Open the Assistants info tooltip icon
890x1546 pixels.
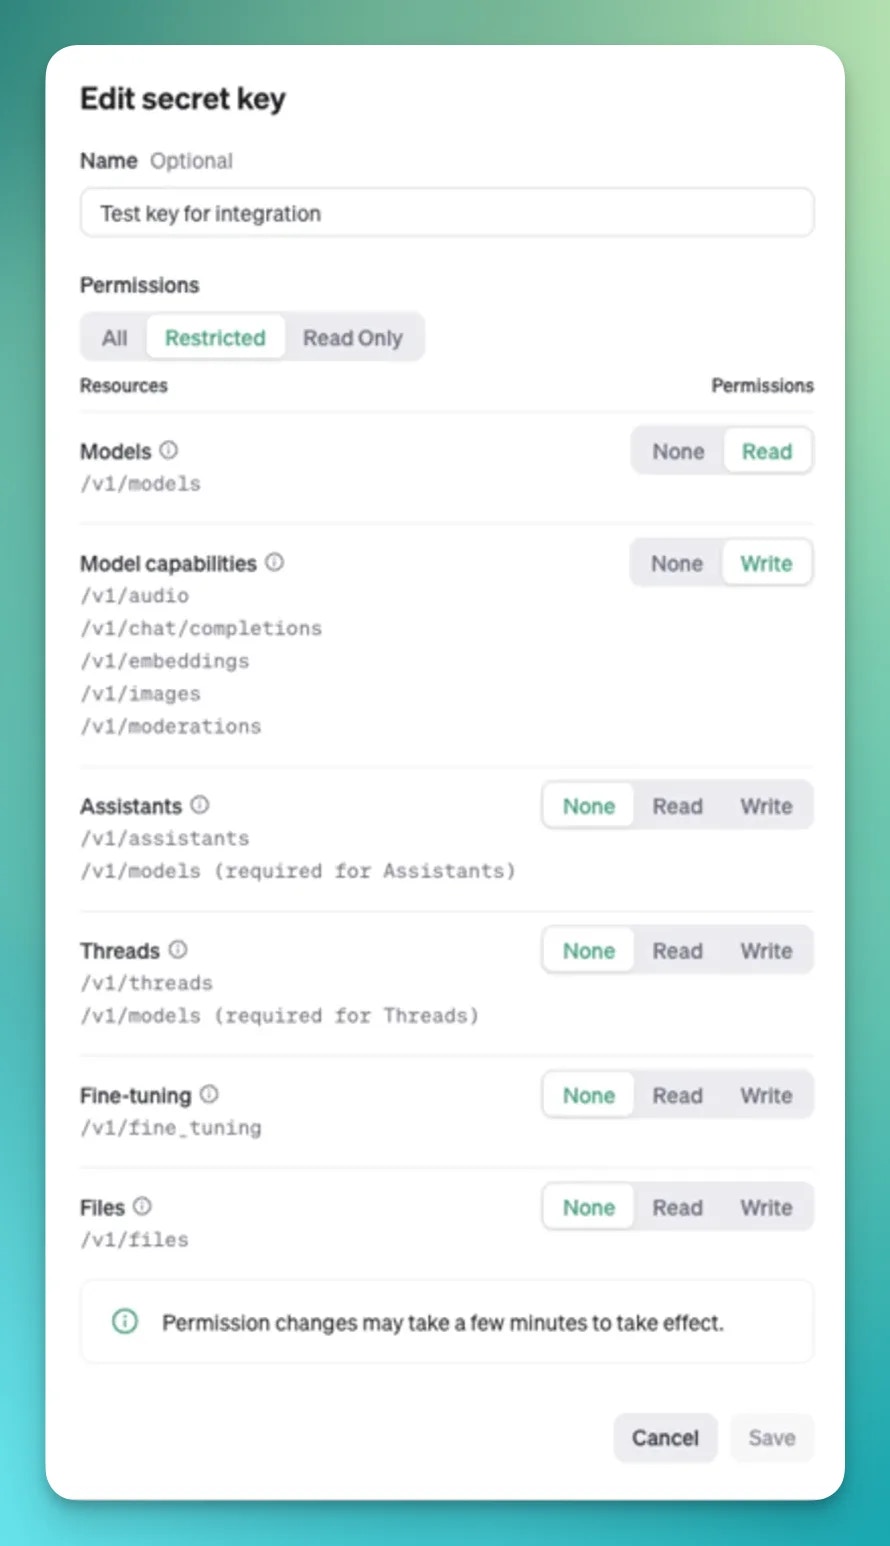[200, 805]
